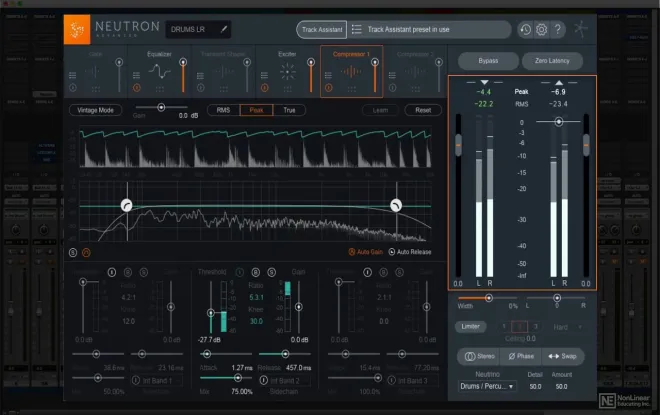Viewport: 660px width, 415px height.
Task: Grab the Exciter module's reorder dots handle
Action: pos(287,89)
